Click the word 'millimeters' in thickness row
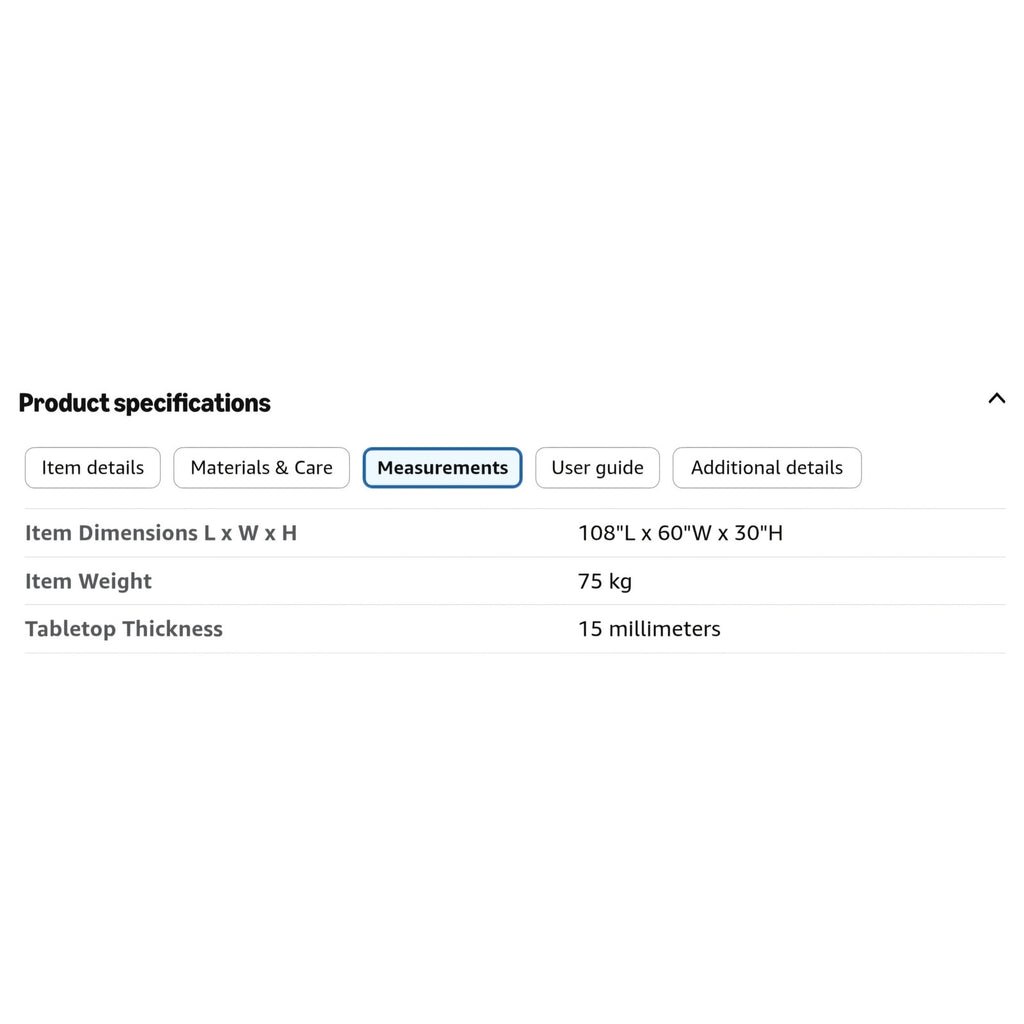This screenshot has width=1024, height=1024. [x=665, y=629]
